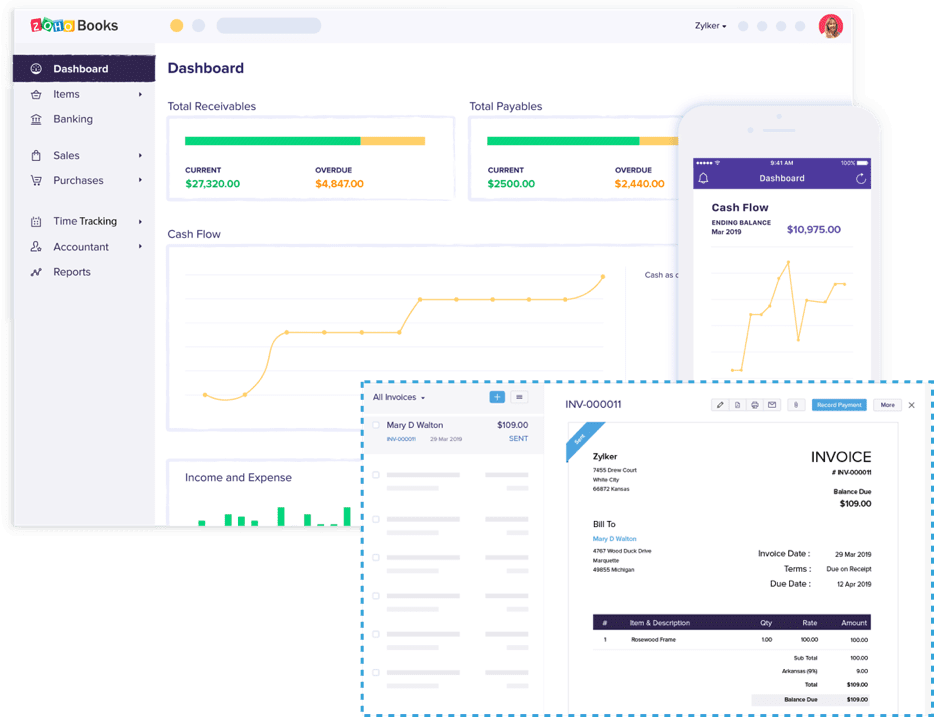Create a new invoice with the plus button
Viewport: 934px width, 717px height.
click(497, 397)
